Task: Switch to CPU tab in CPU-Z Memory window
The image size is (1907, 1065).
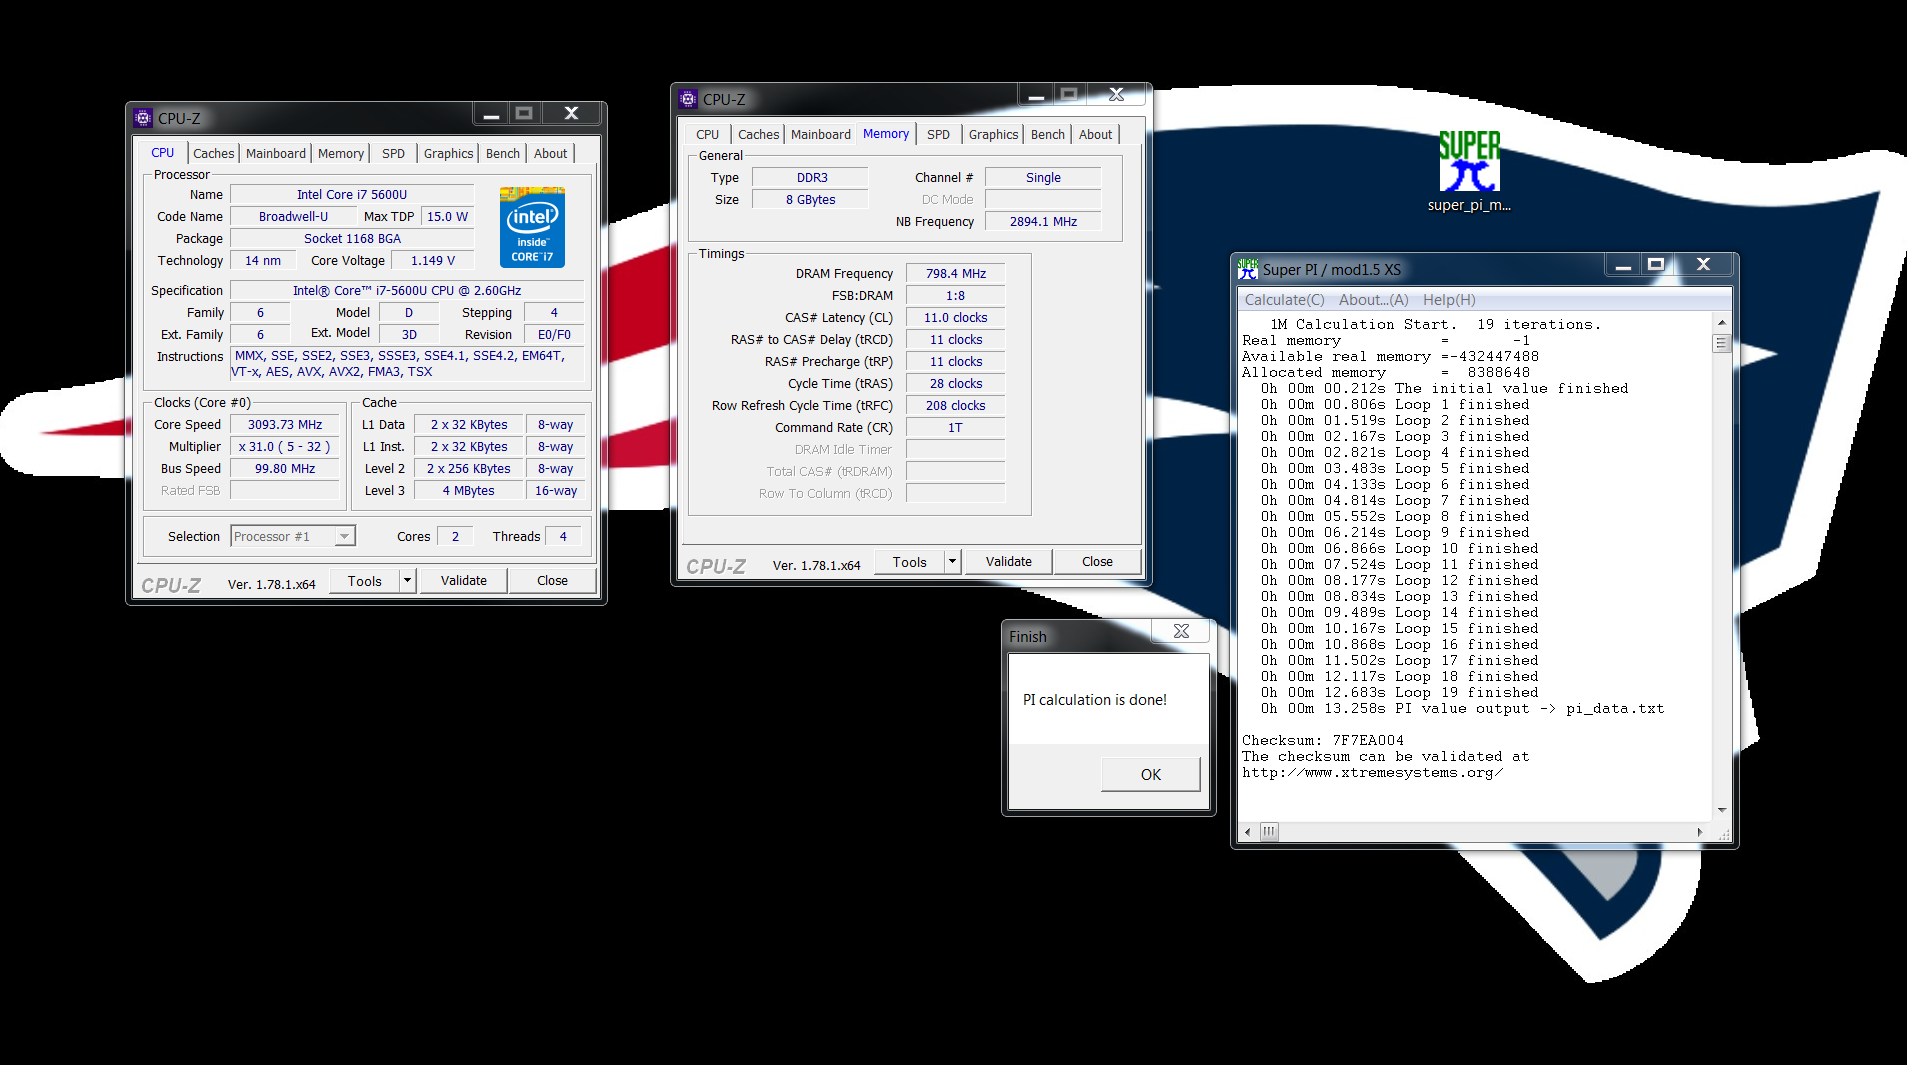Action: coord(707,134)
